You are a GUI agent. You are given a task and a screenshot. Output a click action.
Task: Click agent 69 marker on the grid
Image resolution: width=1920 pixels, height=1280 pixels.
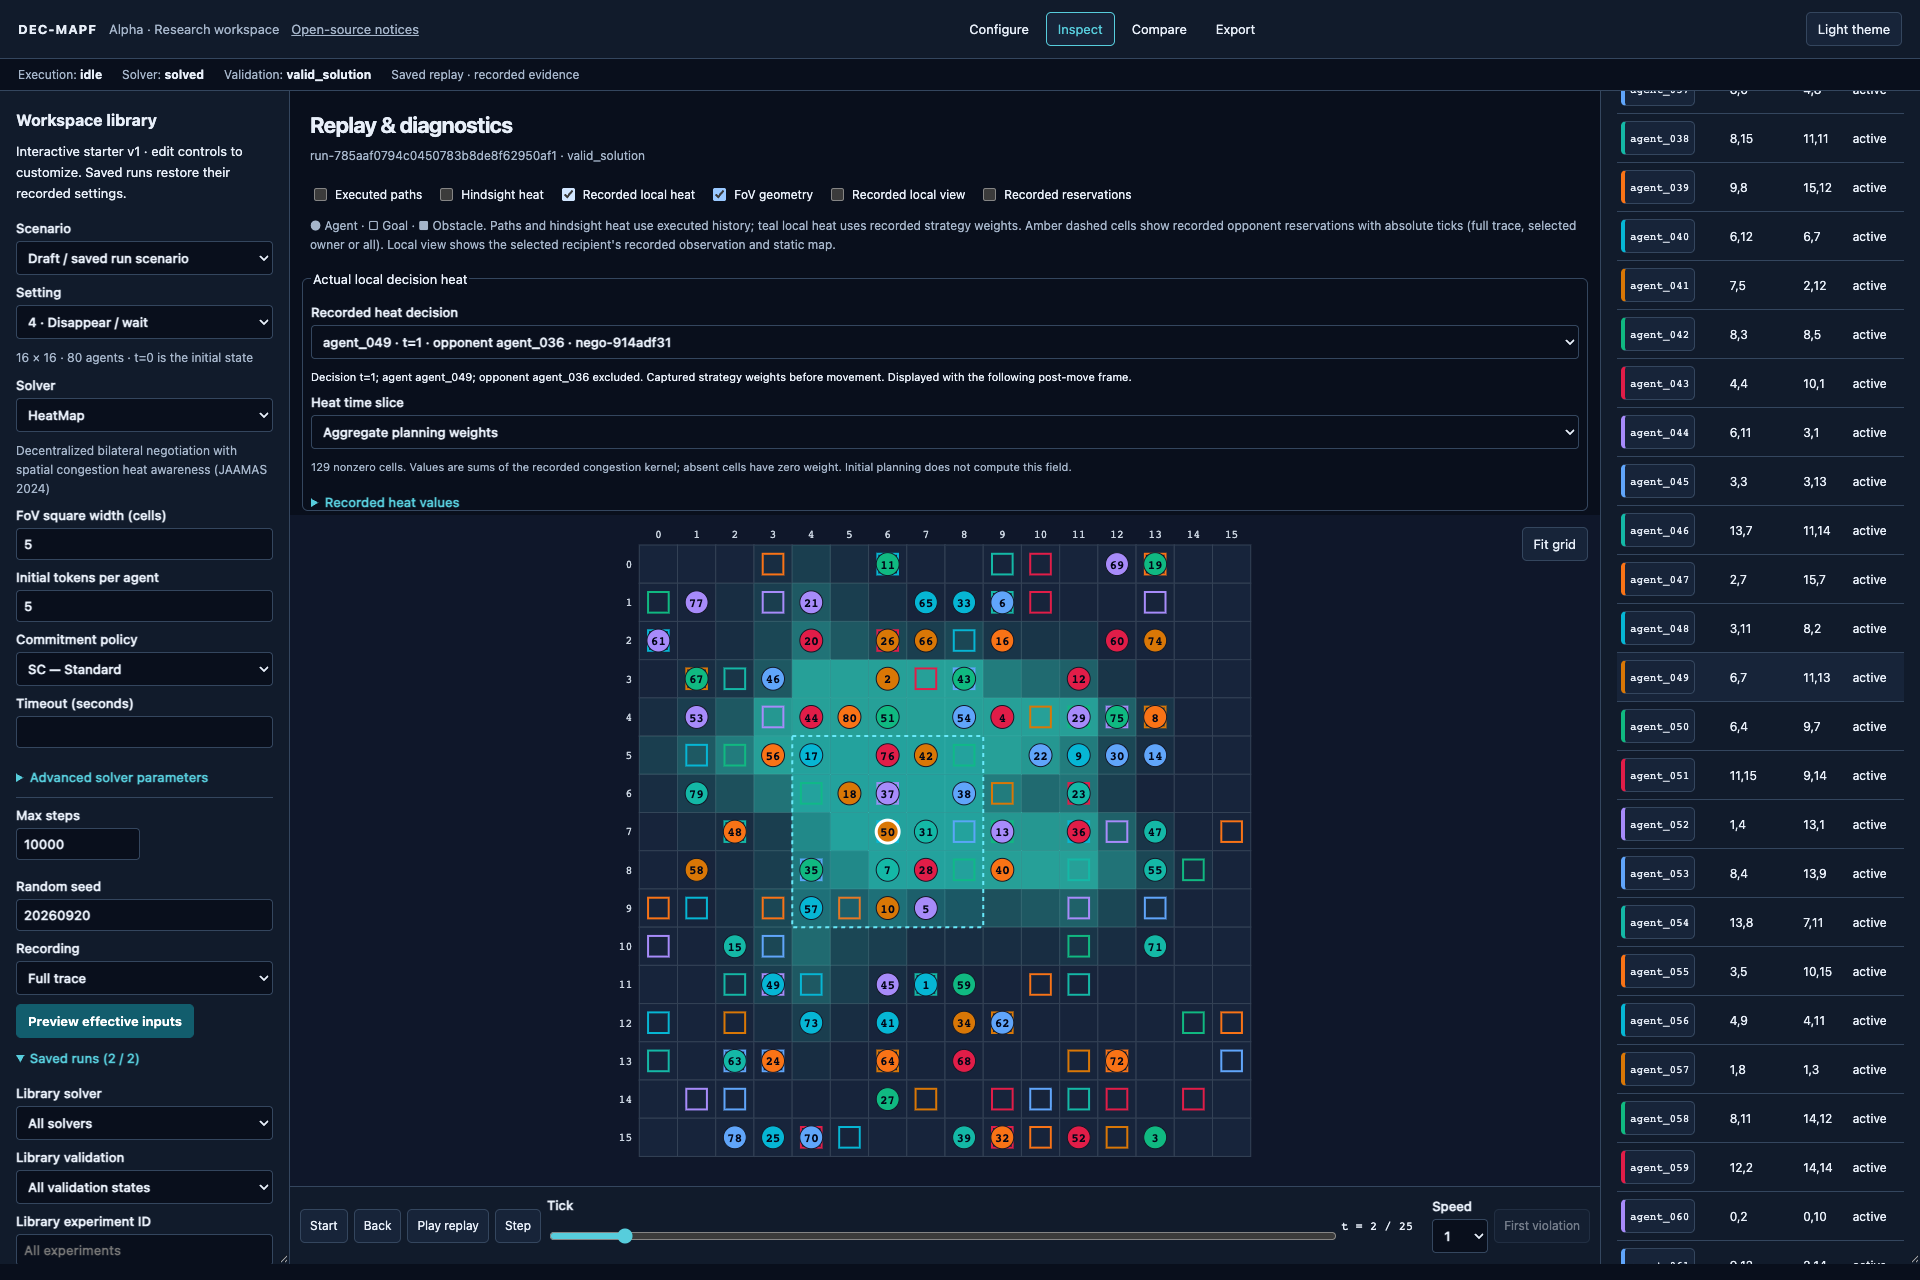click(x=1116, y=564)
